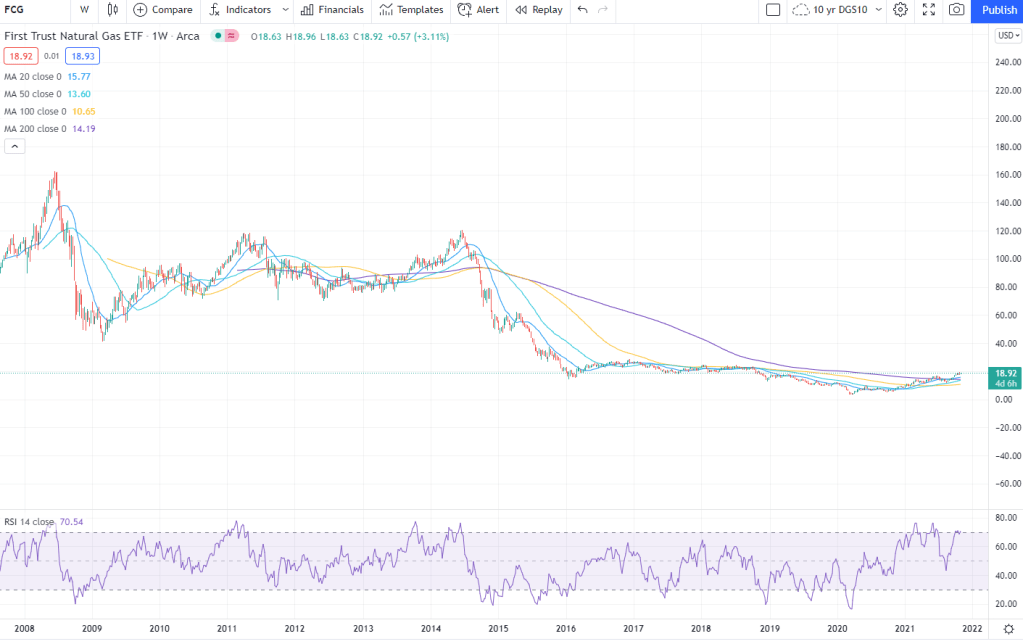The width and height of the screenshot is (1023, 644).
Task: Open chart settings gear
Action: click(900, 10)
